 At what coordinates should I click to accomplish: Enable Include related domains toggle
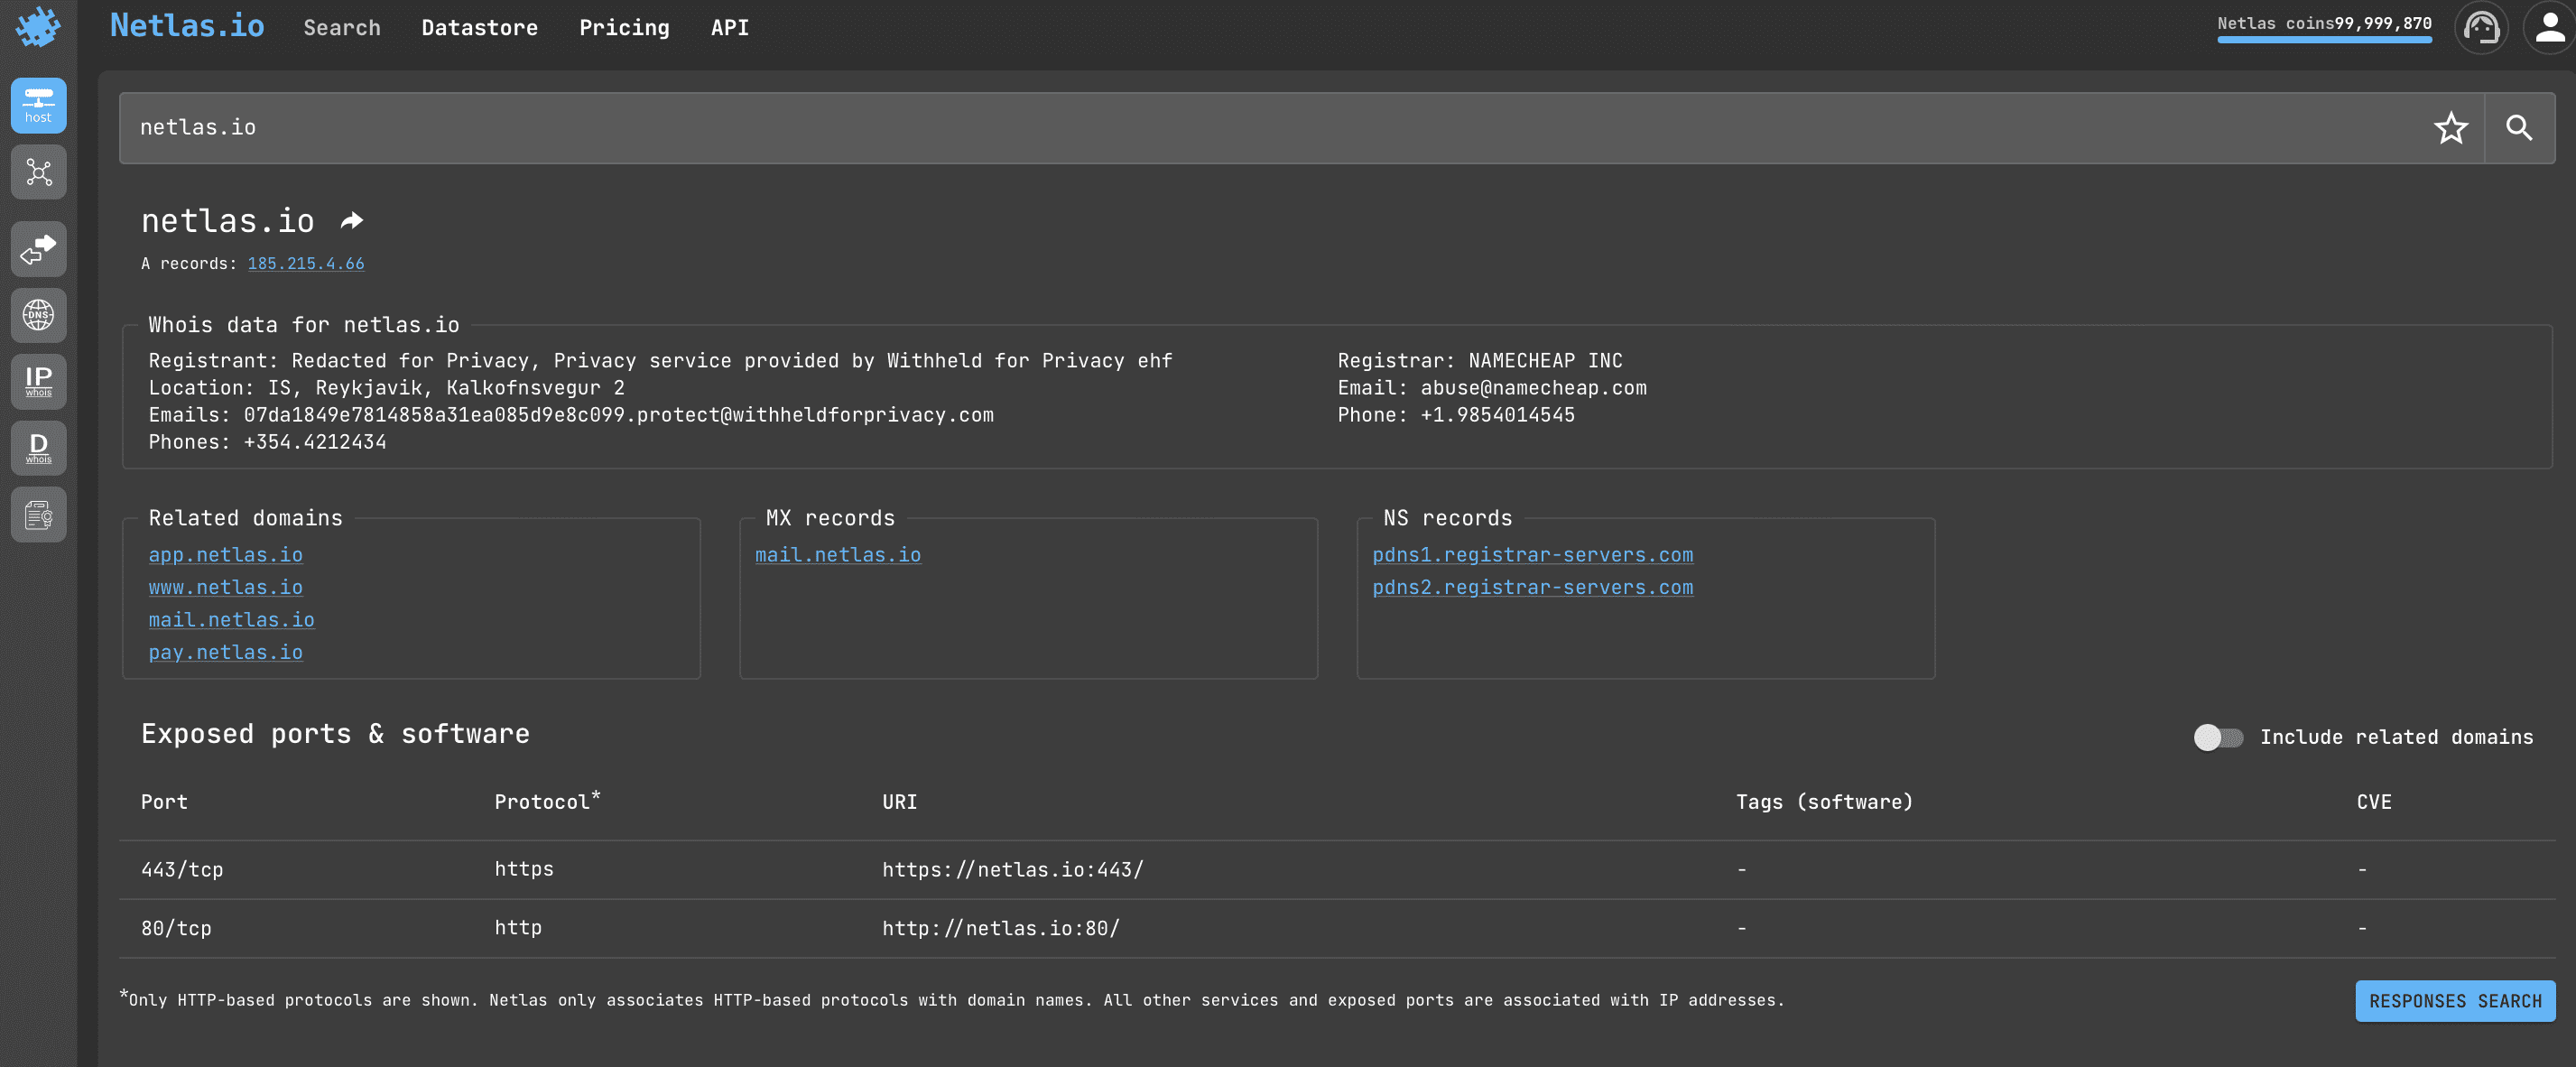[2217, 737]
